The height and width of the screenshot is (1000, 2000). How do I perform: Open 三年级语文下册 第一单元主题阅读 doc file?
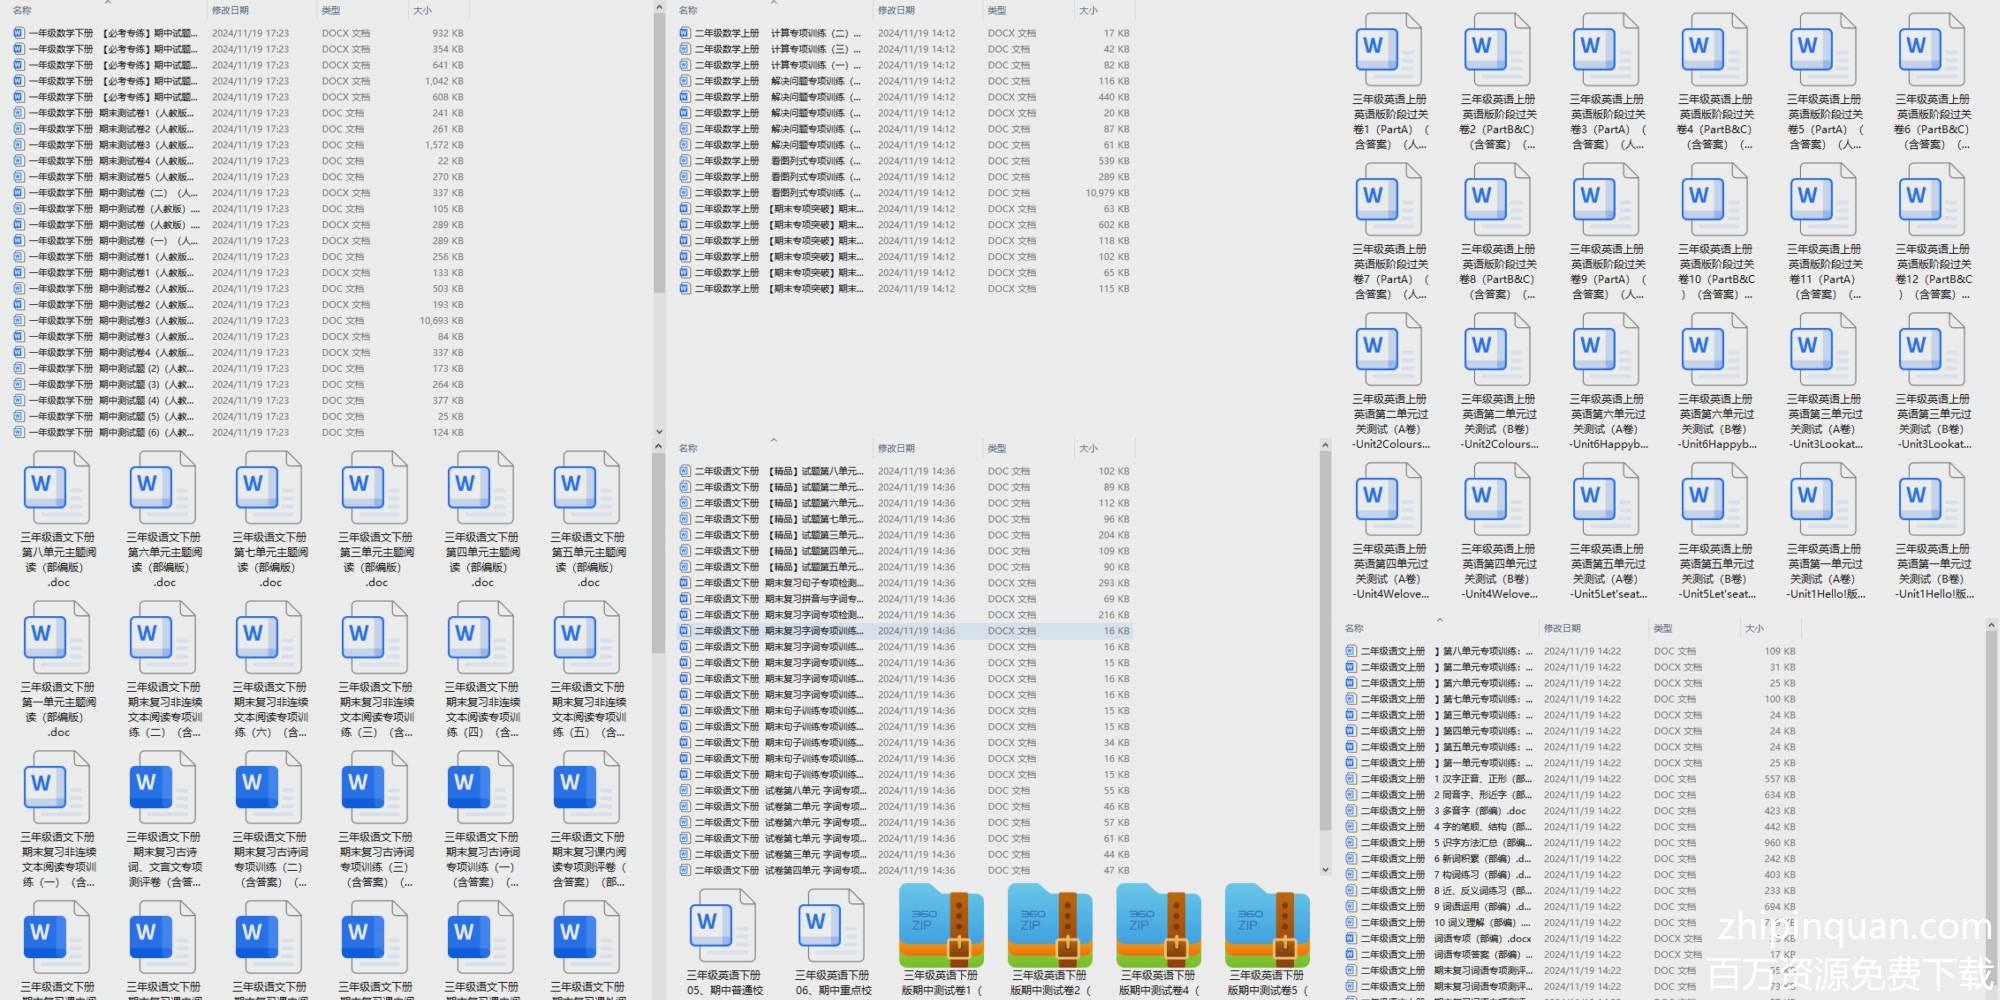(x=57, y=640)
